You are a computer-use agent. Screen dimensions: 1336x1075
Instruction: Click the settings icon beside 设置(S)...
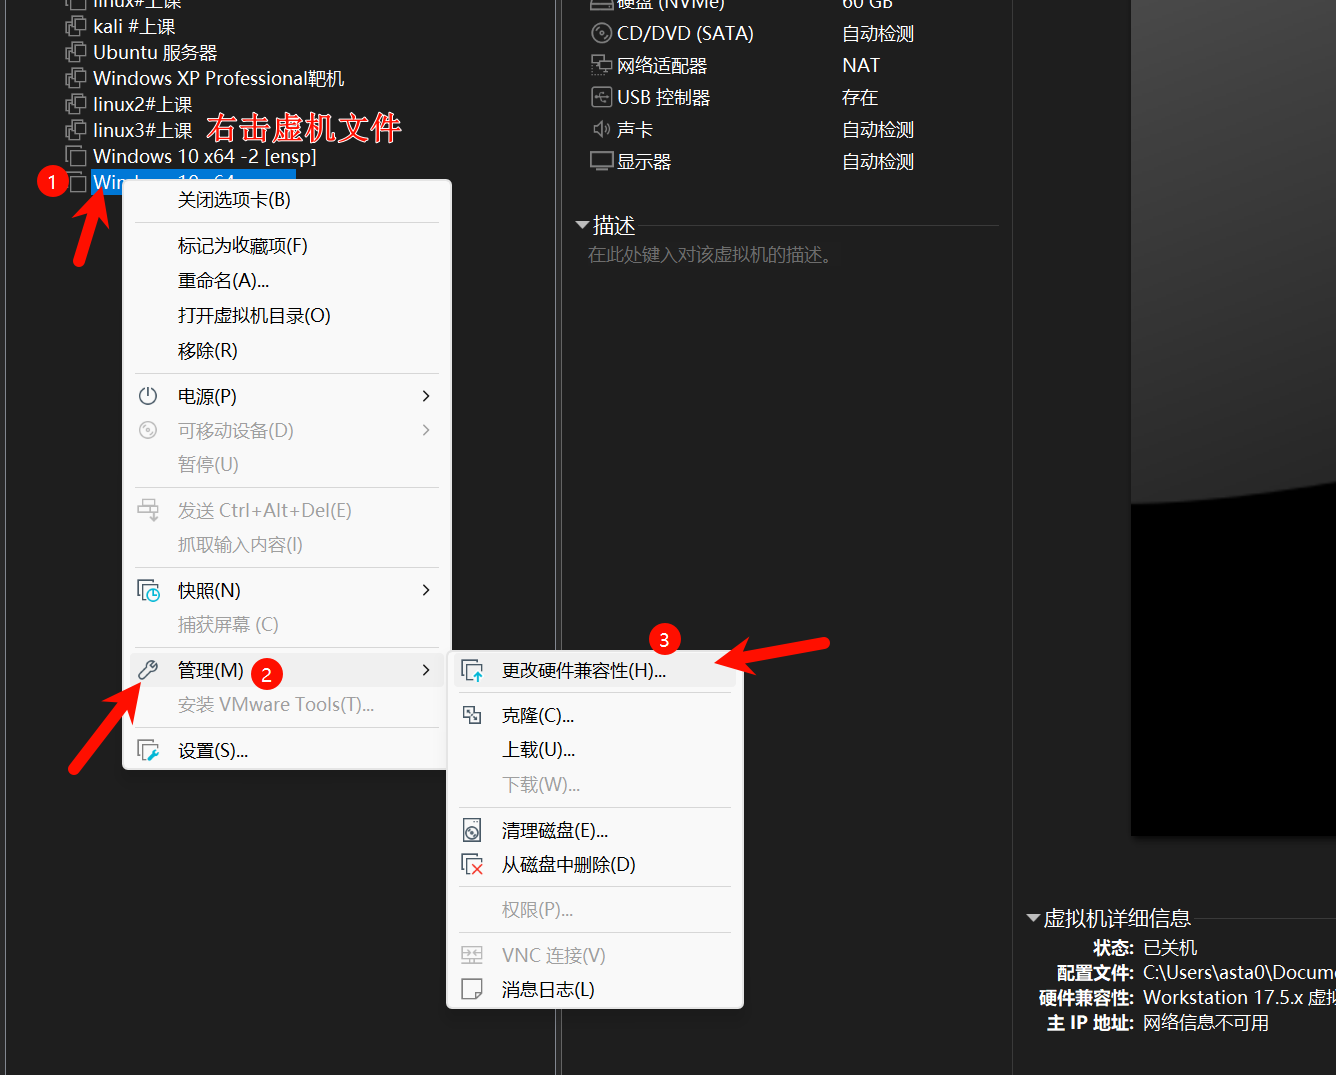pyautogui.click(x=148, y=750)
